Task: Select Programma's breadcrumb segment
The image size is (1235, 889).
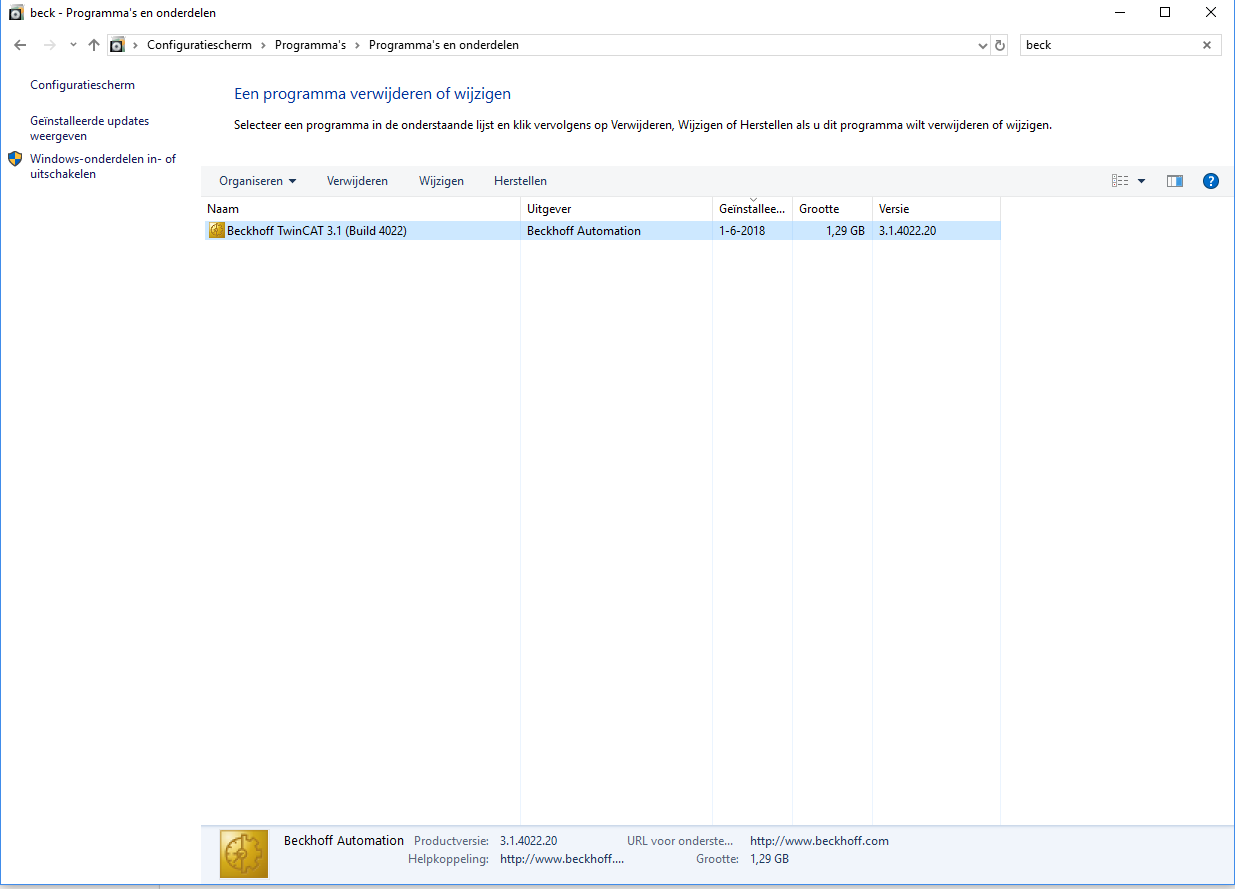Action: tap(310, 45)
